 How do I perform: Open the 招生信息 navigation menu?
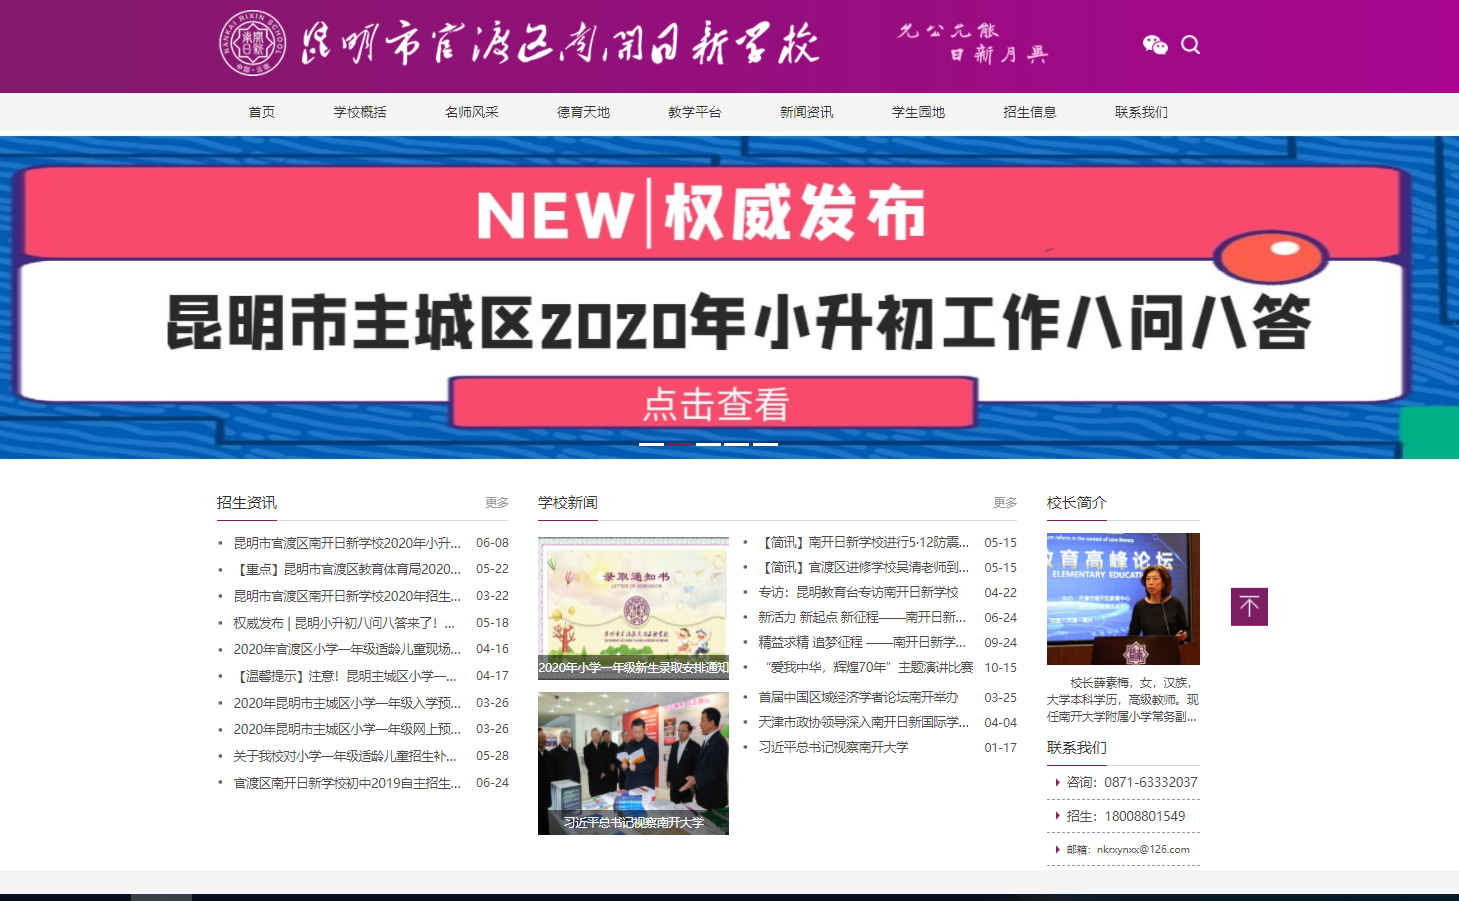[1030, 113]
